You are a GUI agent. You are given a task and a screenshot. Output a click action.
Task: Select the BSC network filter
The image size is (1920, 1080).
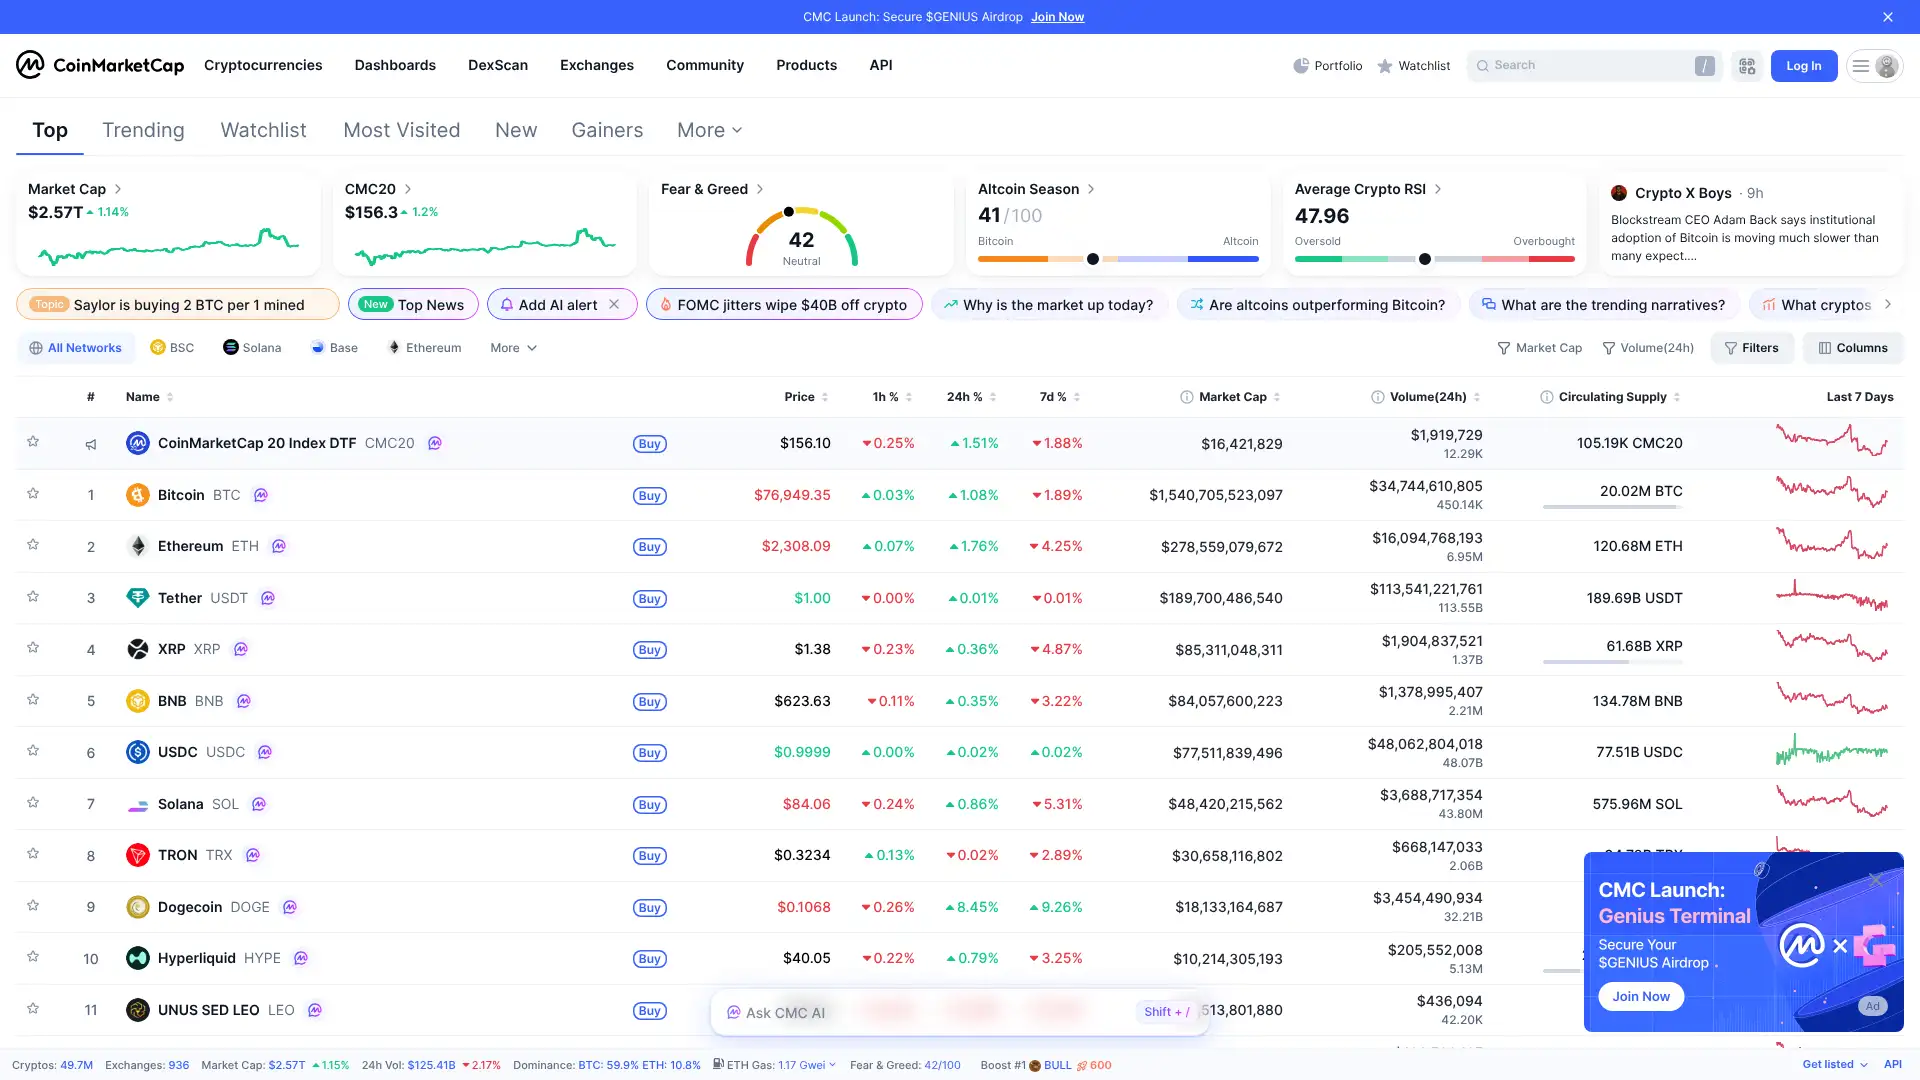(x=172, y=348)
